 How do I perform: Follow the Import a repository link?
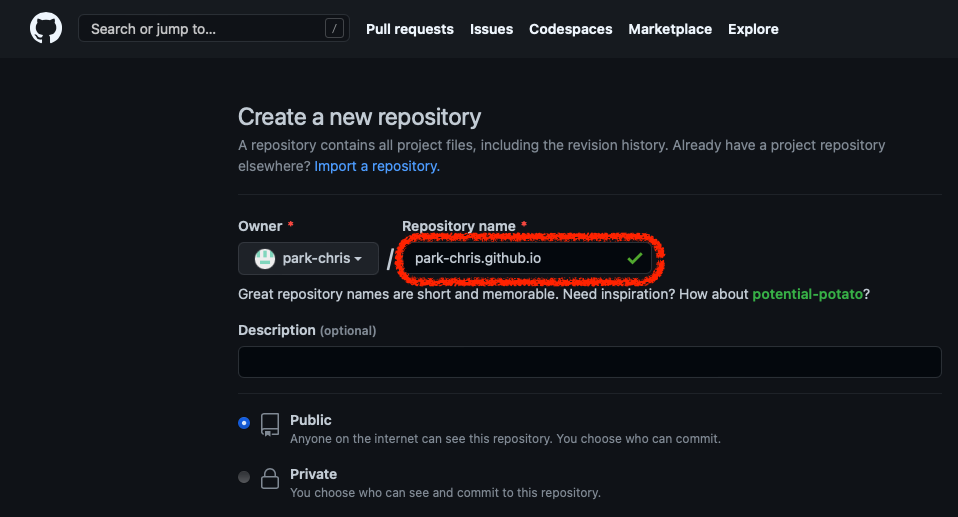coord(377,166)
